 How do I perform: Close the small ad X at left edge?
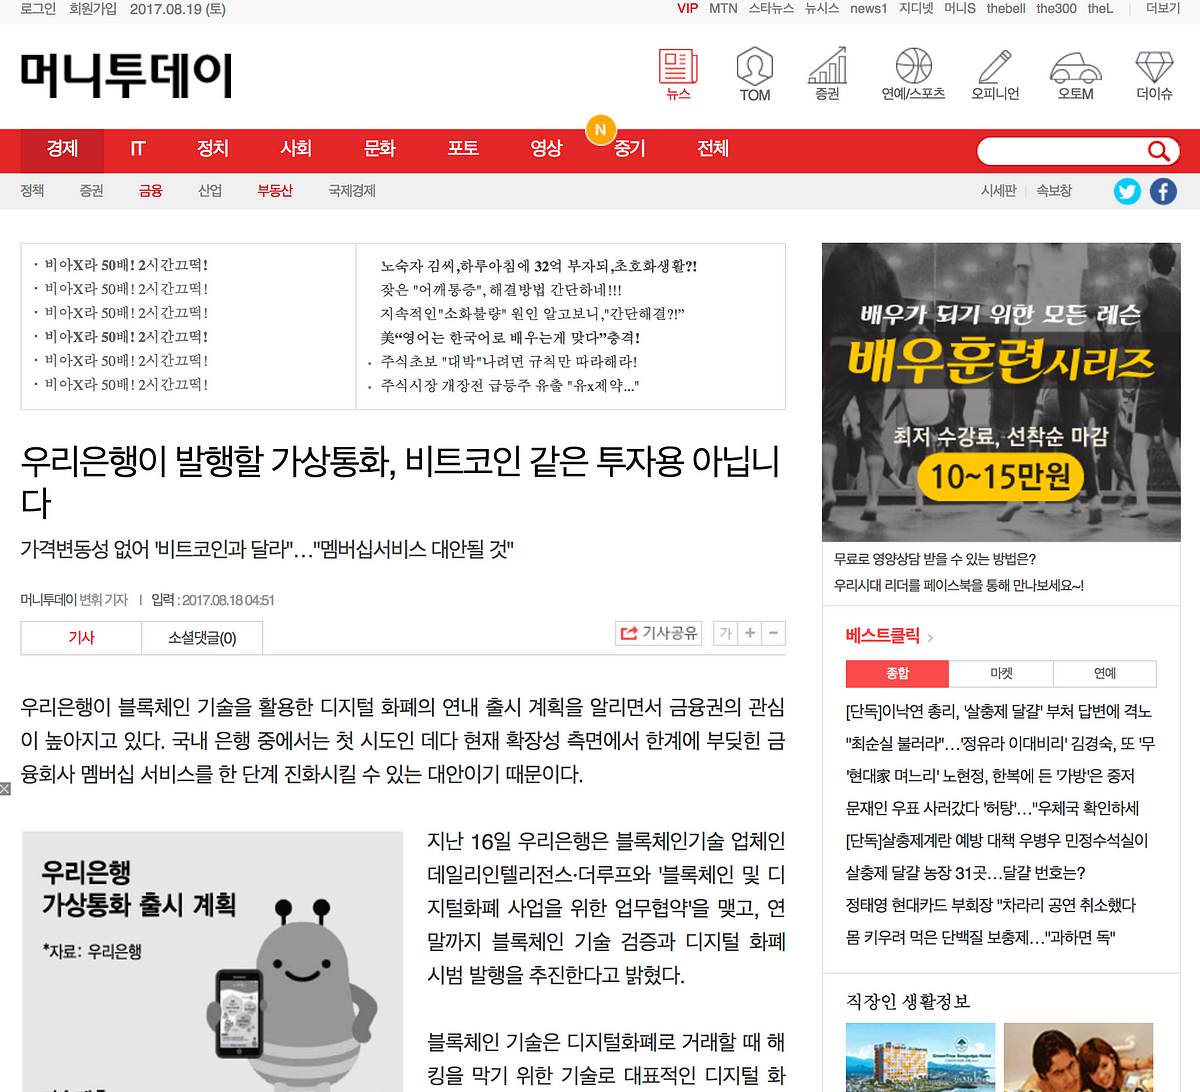coord(5,789)
